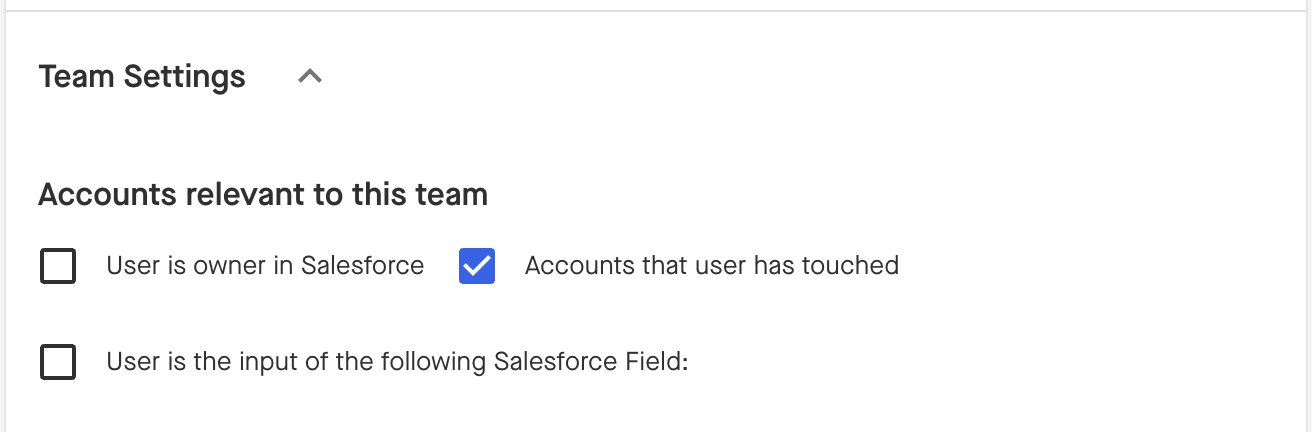
Task: Click the upward caret icon beside Team Settings
Action: (x=310, y=76)
